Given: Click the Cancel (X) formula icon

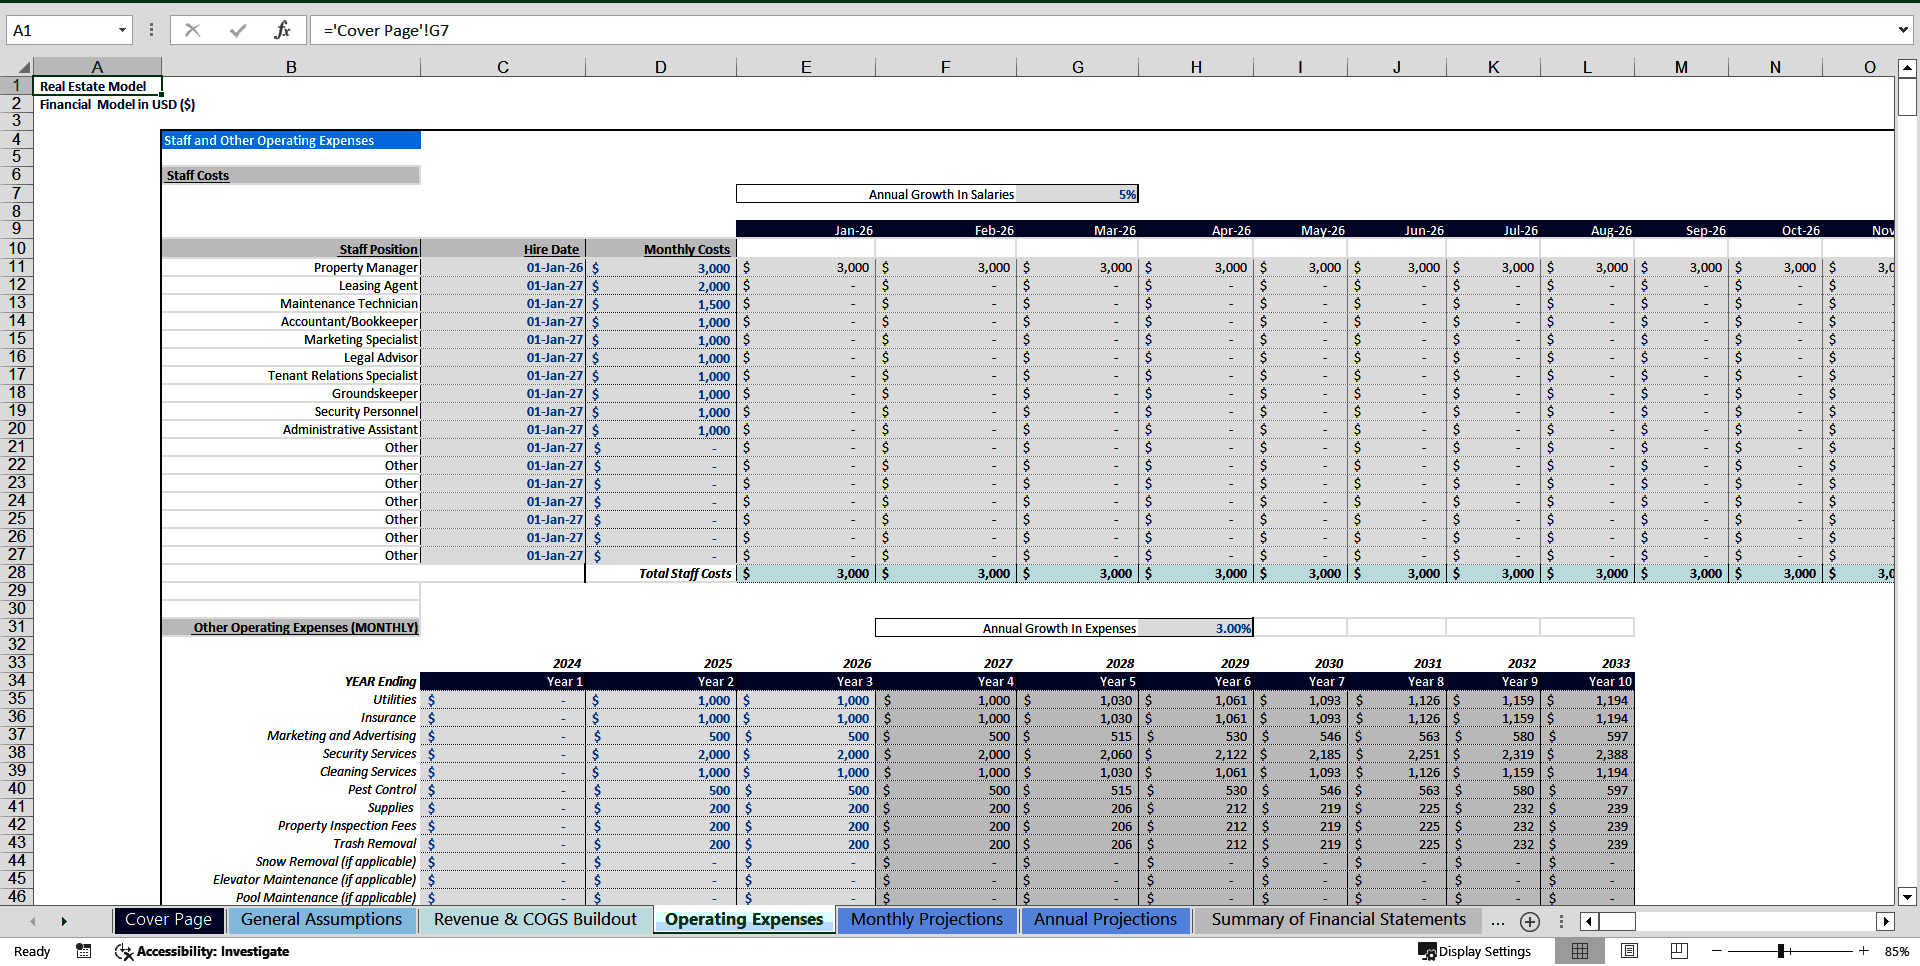Looking at the screenshot, I should click(x=193, y=30).
